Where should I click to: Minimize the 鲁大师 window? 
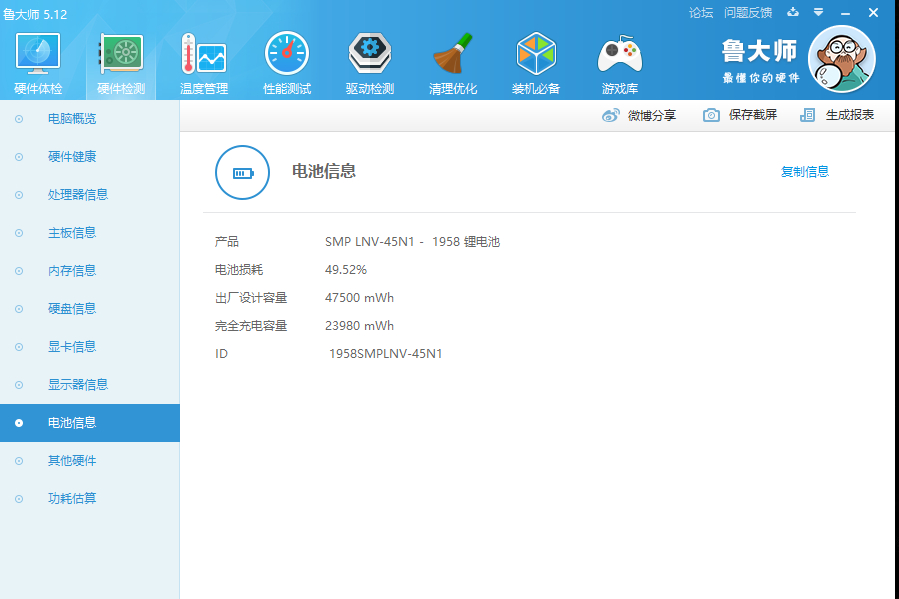point(845,13)
